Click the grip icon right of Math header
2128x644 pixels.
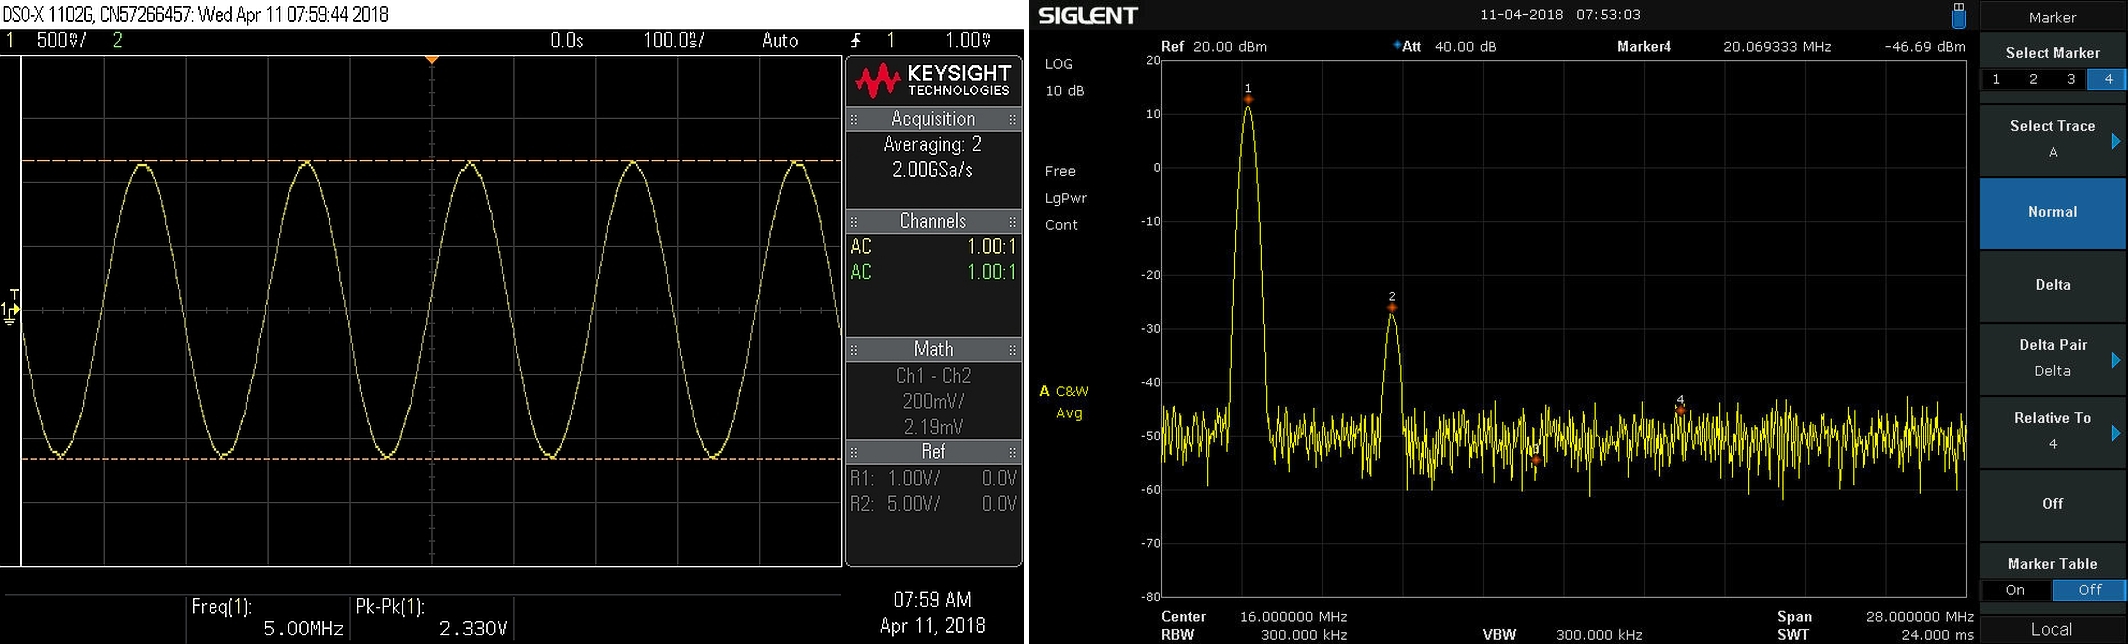(x=1013, y=350)
